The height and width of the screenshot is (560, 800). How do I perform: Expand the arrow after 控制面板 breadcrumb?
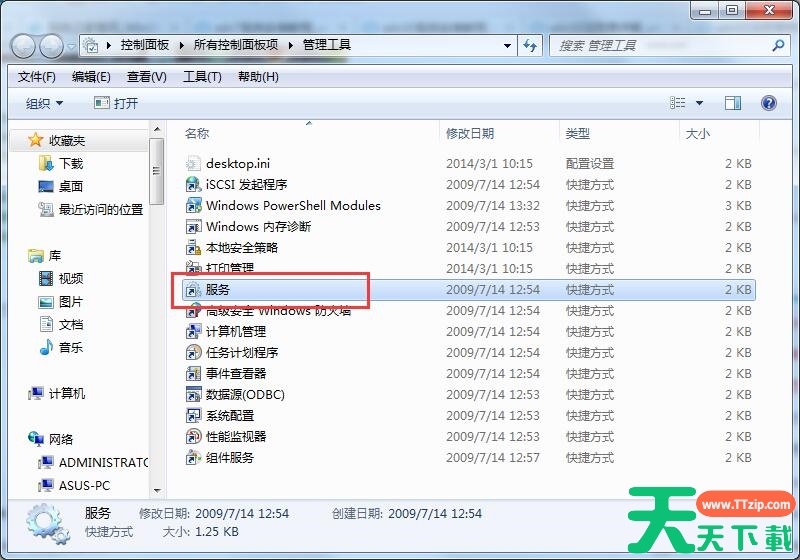pyautogui.click(x=182, y=45)
